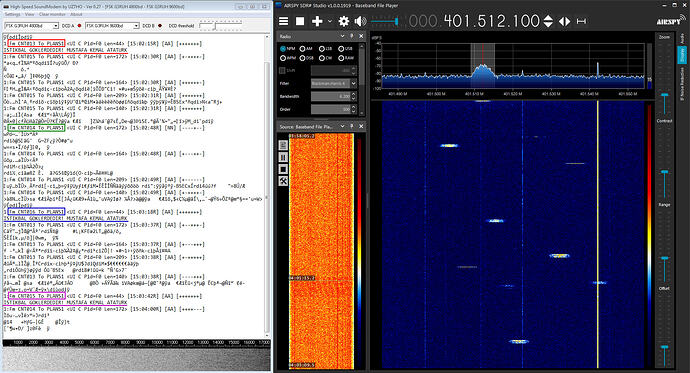This screenshot has width=690, height=373.
Task: Minimize the SDR# Studio window
Action: pos(664,5)
